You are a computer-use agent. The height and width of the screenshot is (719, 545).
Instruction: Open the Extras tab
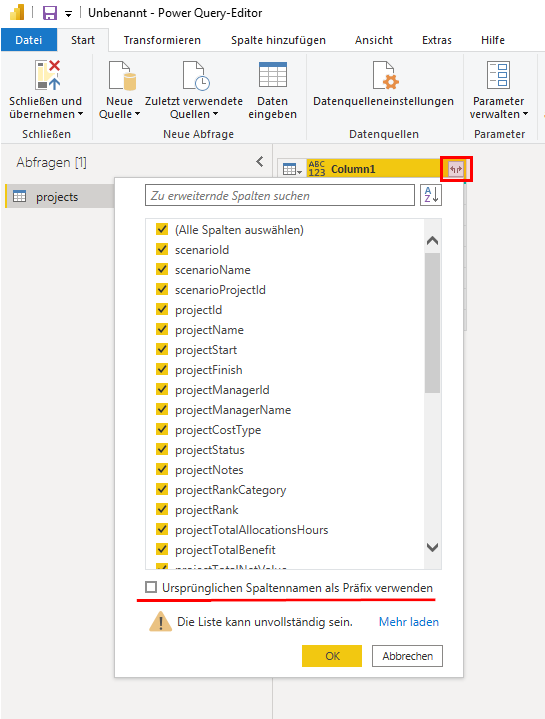[437, 40]
